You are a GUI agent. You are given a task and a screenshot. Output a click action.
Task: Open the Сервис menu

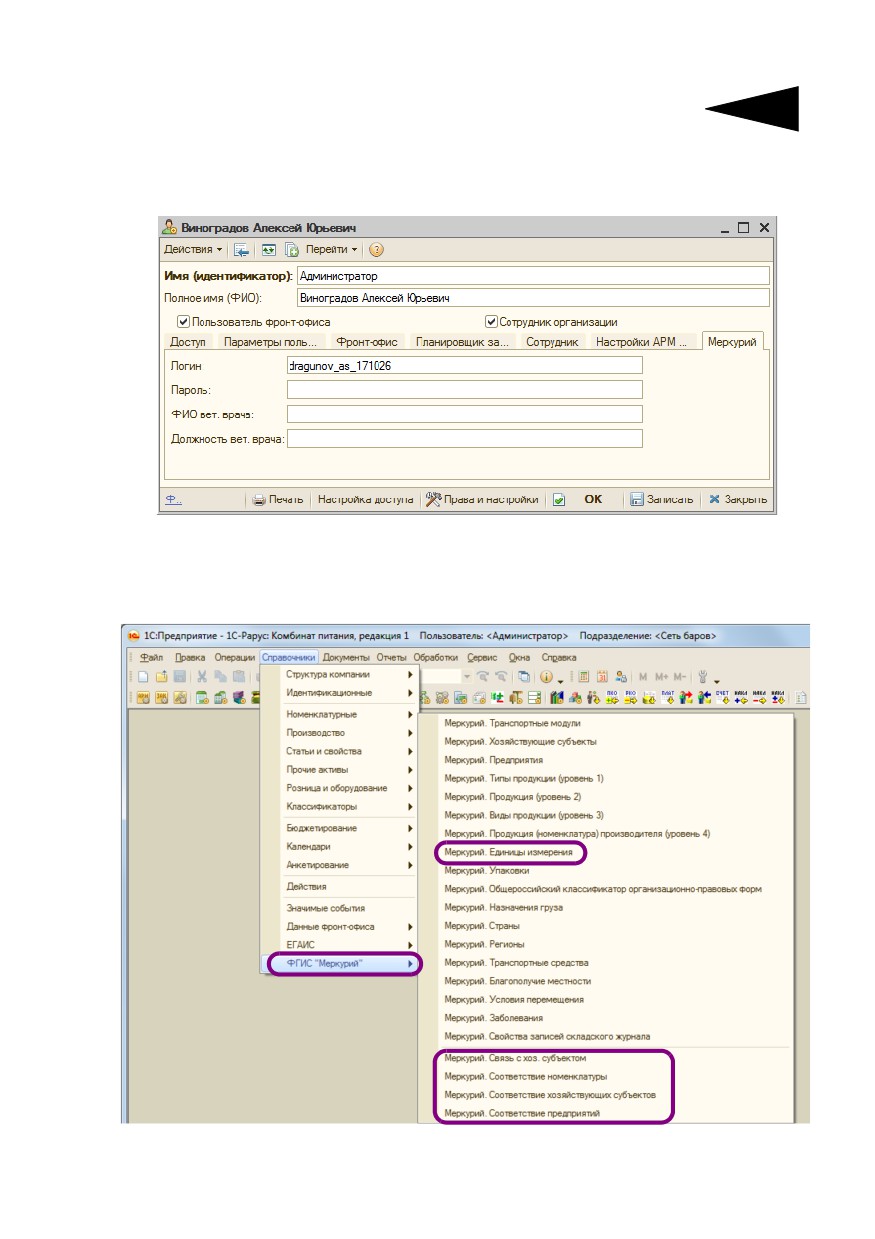482,657
